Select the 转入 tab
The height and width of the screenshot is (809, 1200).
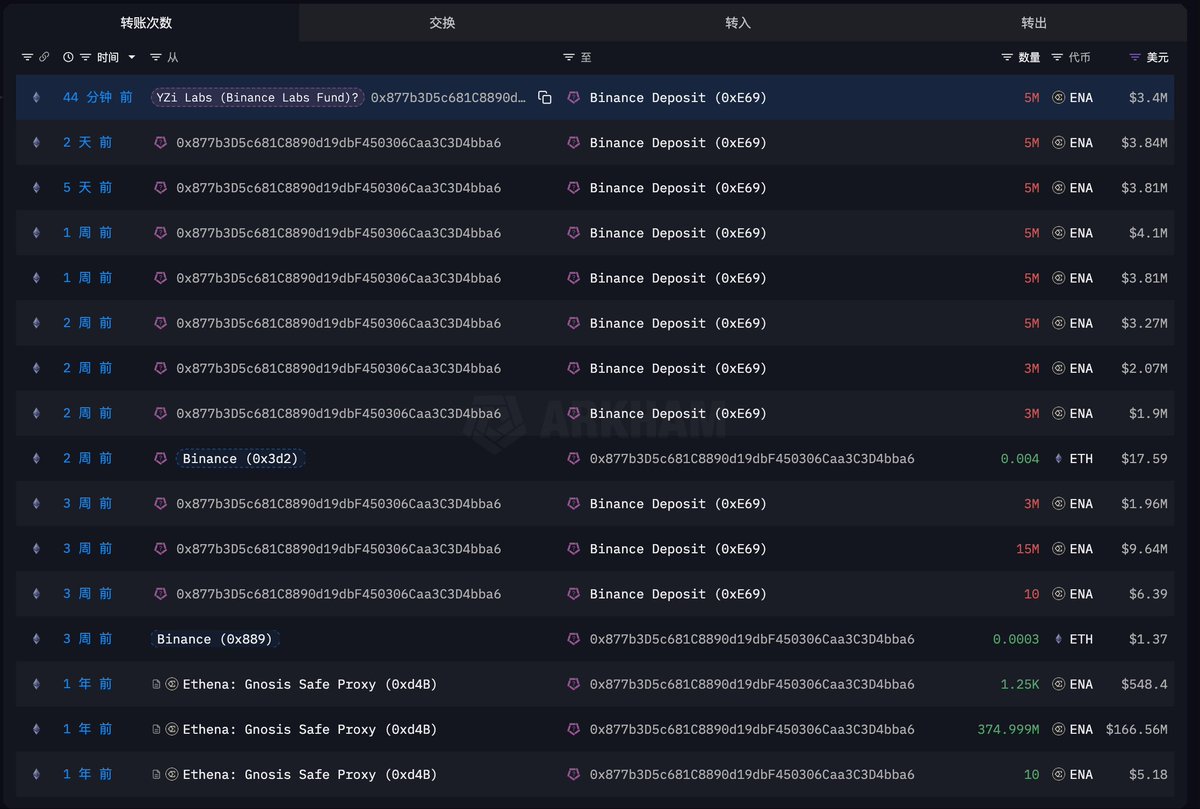pyautogui.click(x=738, y=22)
